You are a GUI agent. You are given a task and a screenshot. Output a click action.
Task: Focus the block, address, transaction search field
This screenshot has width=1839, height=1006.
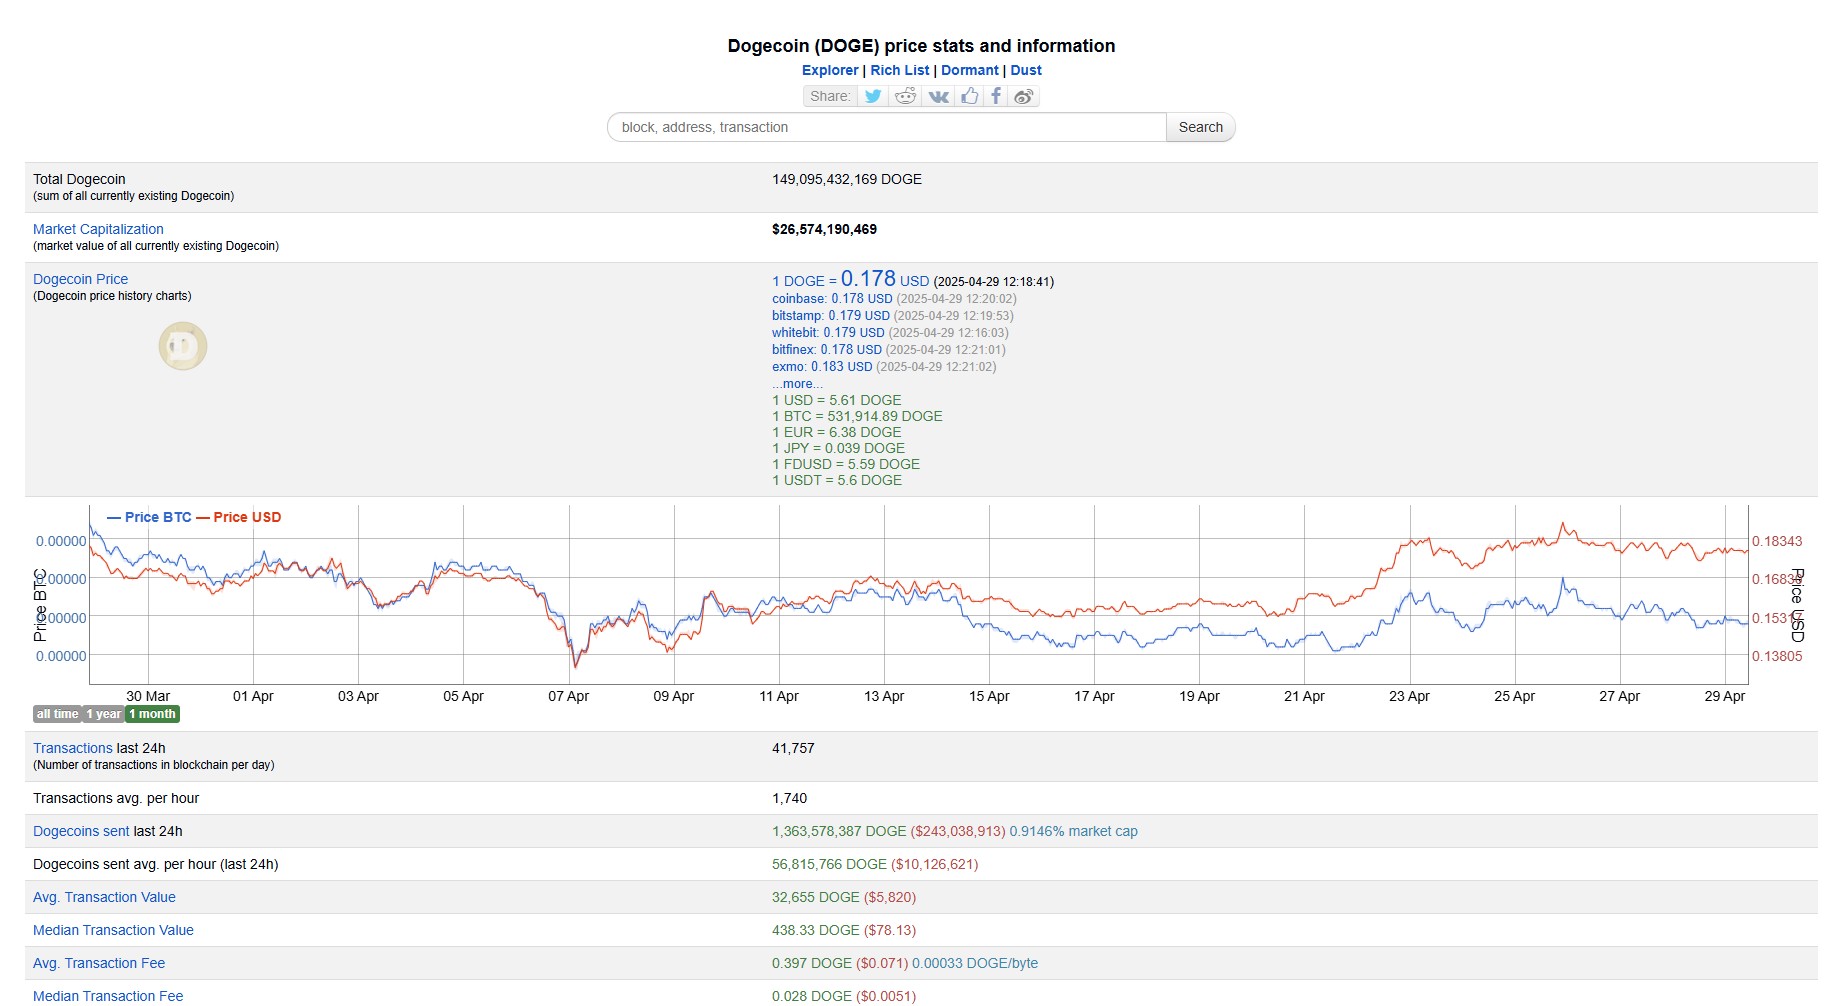coord(886,127)
